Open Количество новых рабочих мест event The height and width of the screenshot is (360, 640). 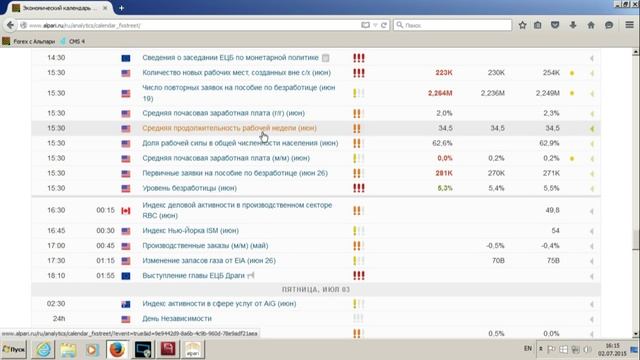tap(236, 73)
